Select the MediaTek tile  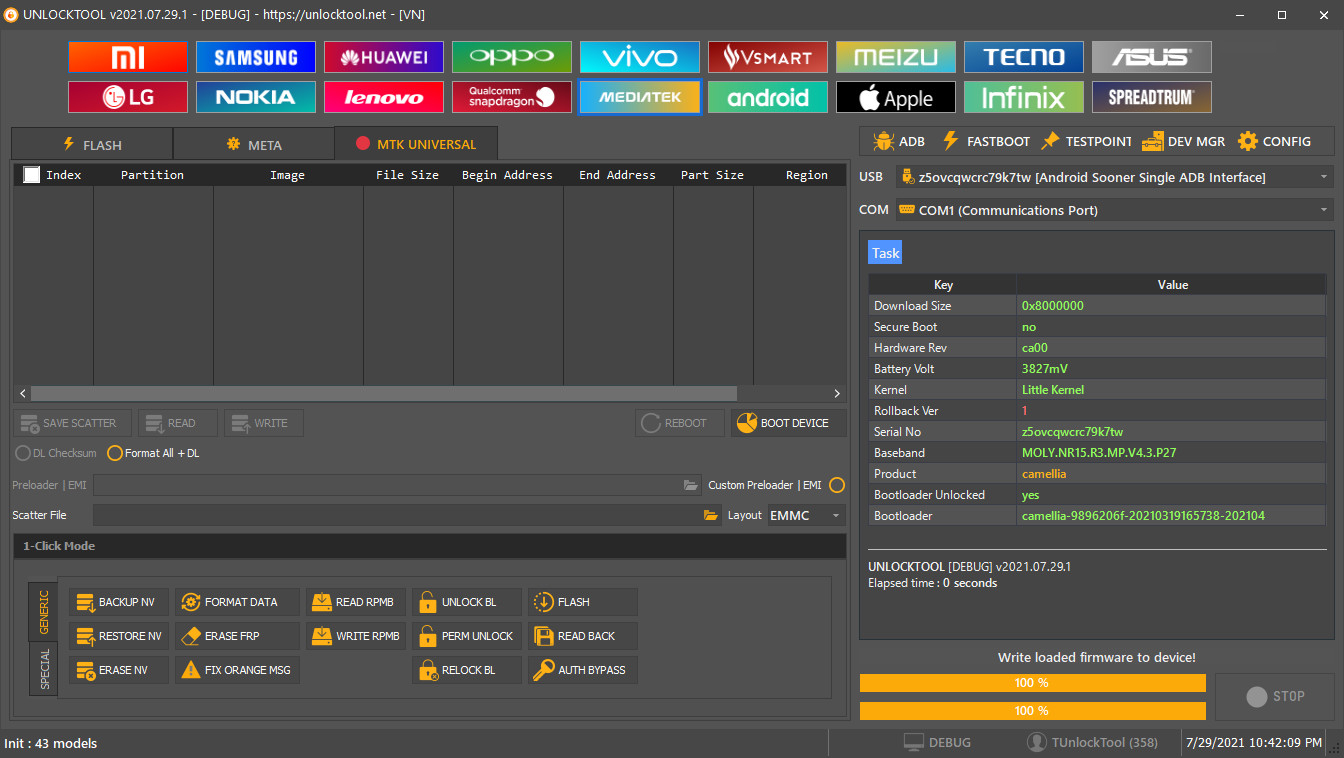coord(640,97)
